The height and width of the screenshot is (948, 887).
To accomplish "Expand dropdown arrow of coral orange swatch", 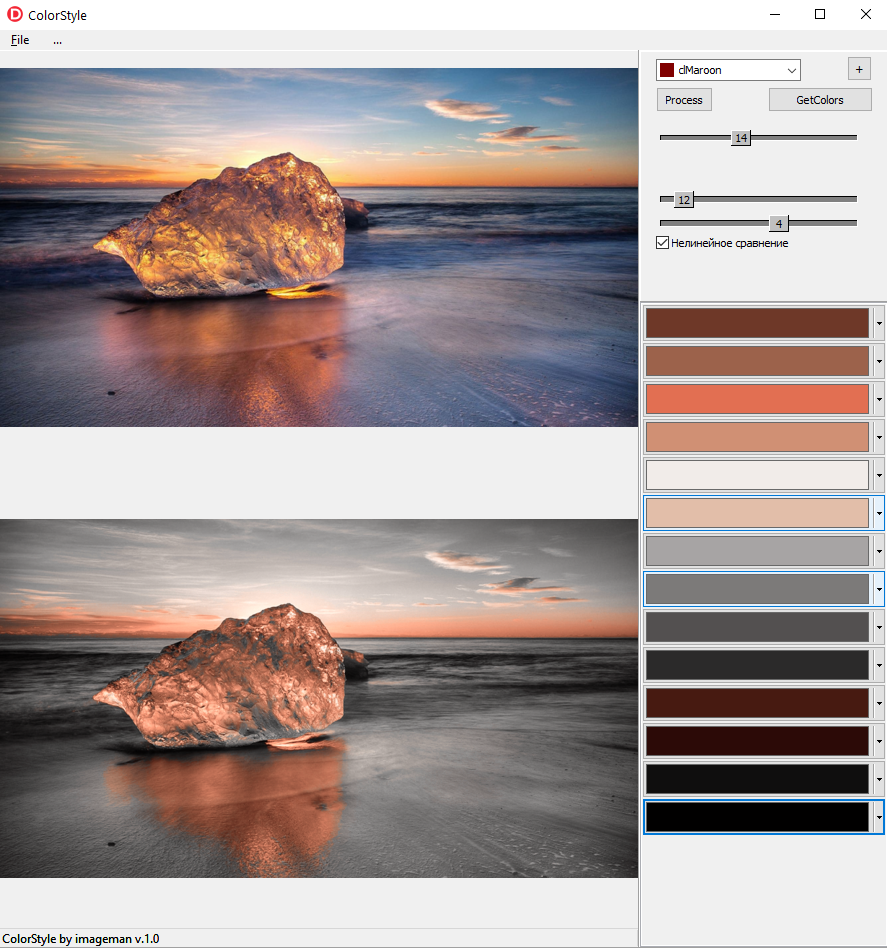I will (879, 399).
